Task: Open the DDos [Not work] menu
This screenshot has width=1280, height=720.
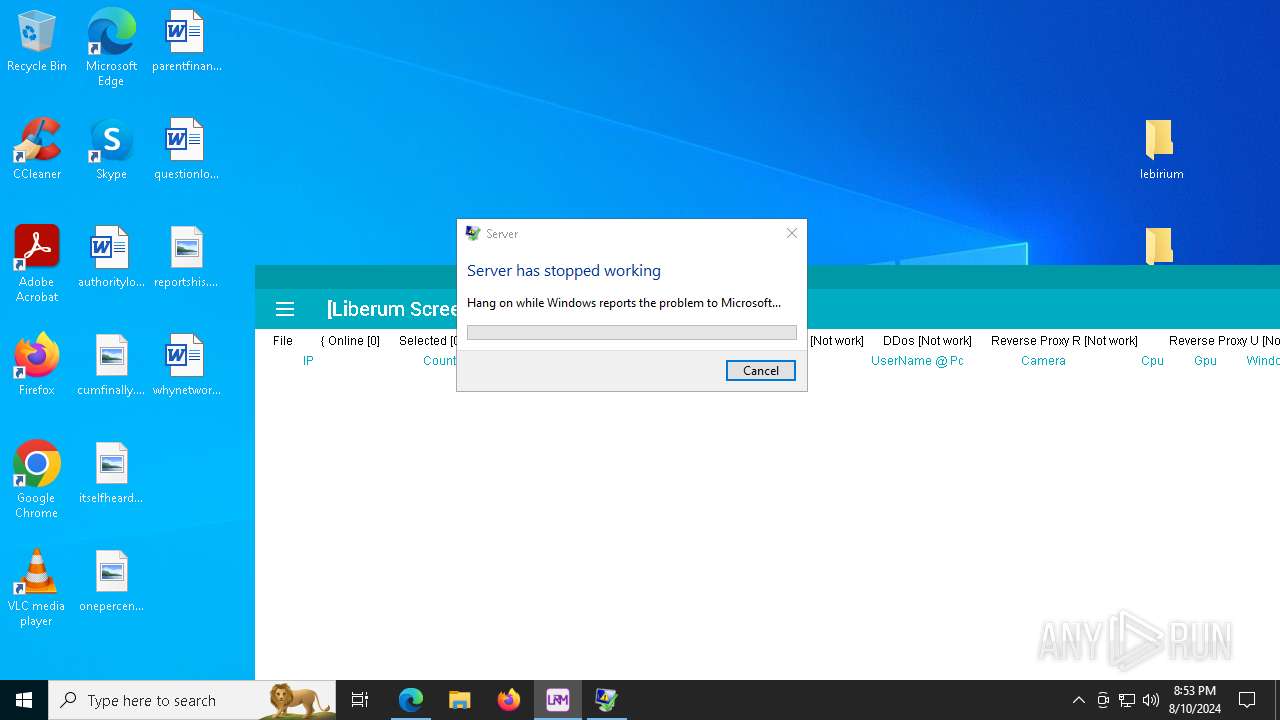Action: [927, 341]
